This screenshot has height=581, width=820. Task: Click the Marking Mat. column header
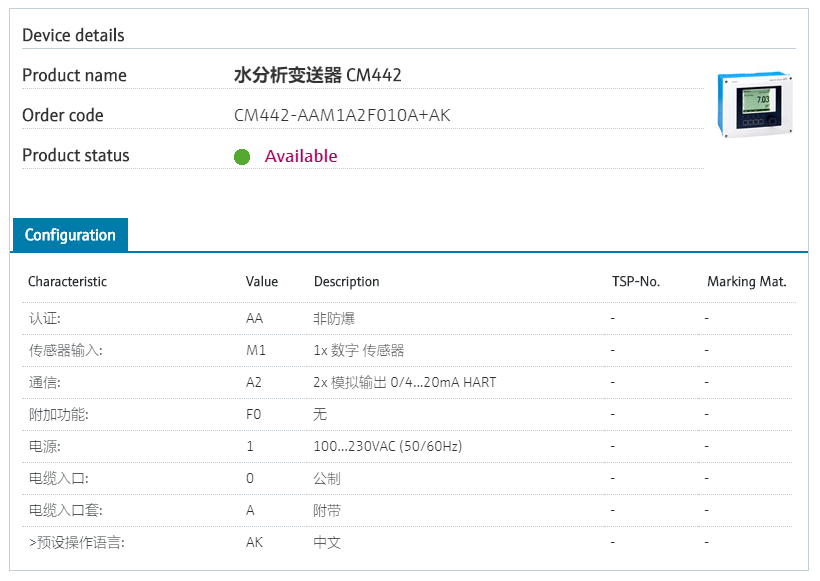pyautogui.click(x=746, y=281)
